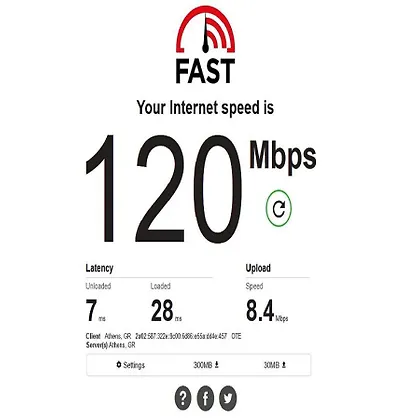
Task: Click the FAST speedometer logo
Action: 205,44
